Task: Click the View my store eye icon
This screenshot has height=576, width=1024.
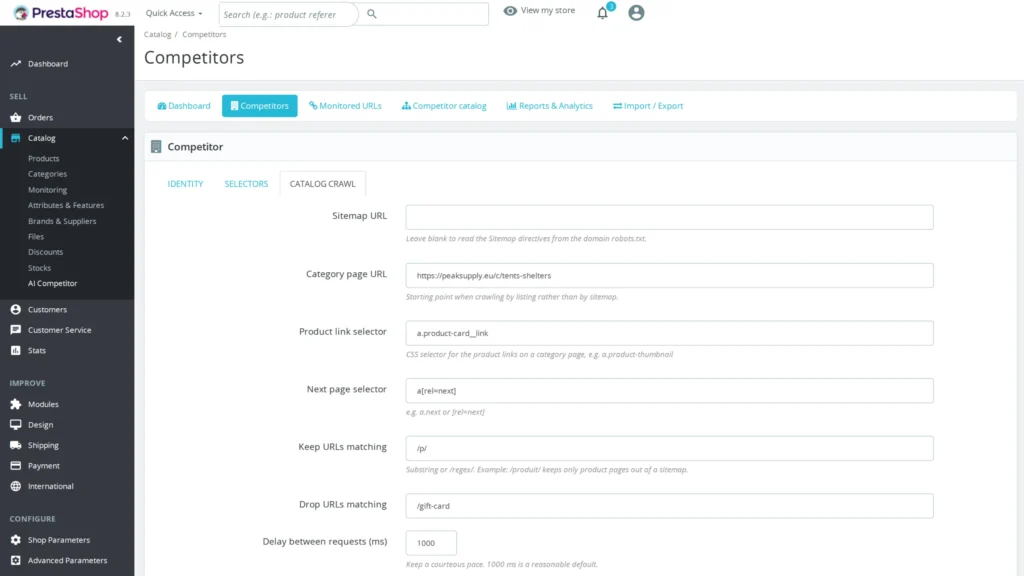Action: pyautogui.click(x=510, y=10)
